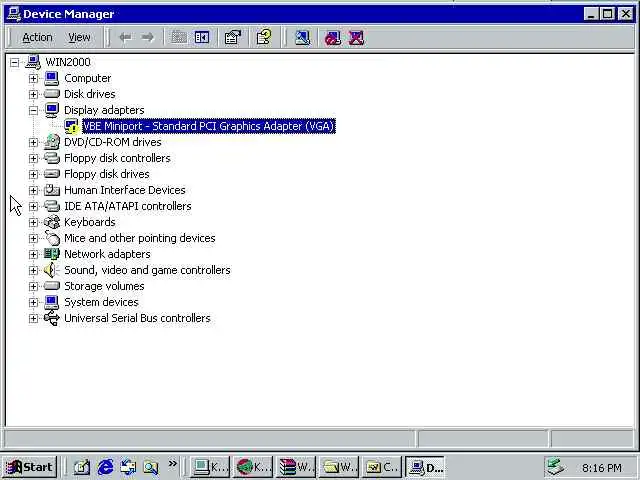This screenshot has width=640, height=480.
Task: Click the system tray hardware icon
Action: tap(556, 467)
